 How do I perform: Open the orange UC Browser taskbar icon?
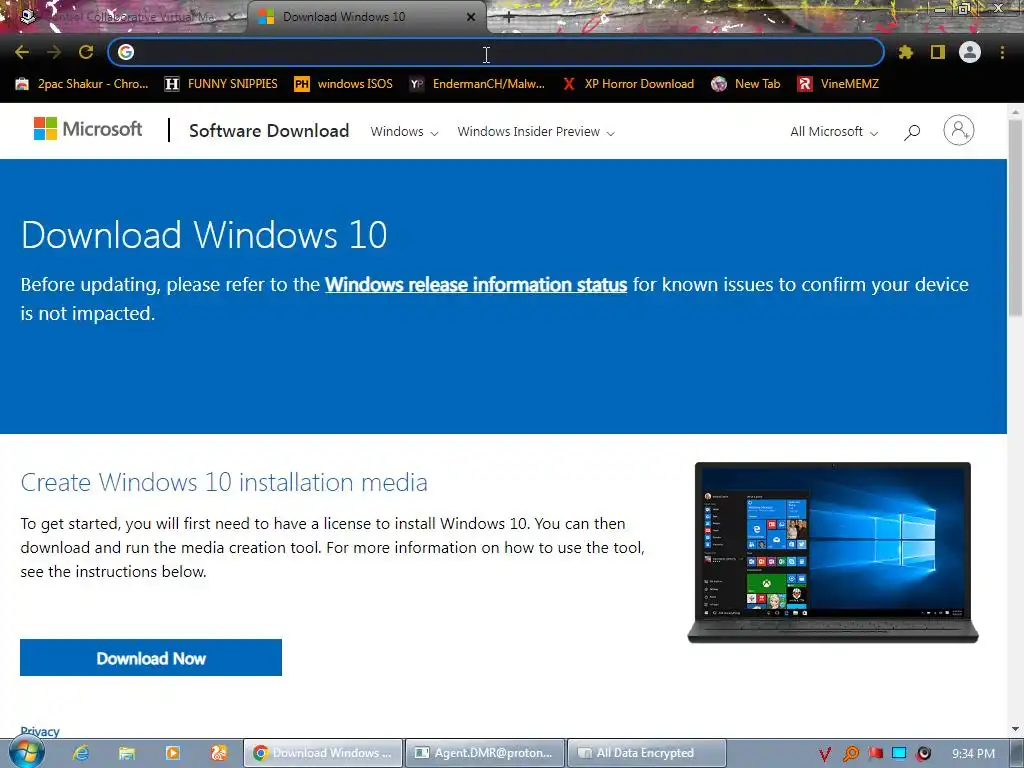click(219, 753)
